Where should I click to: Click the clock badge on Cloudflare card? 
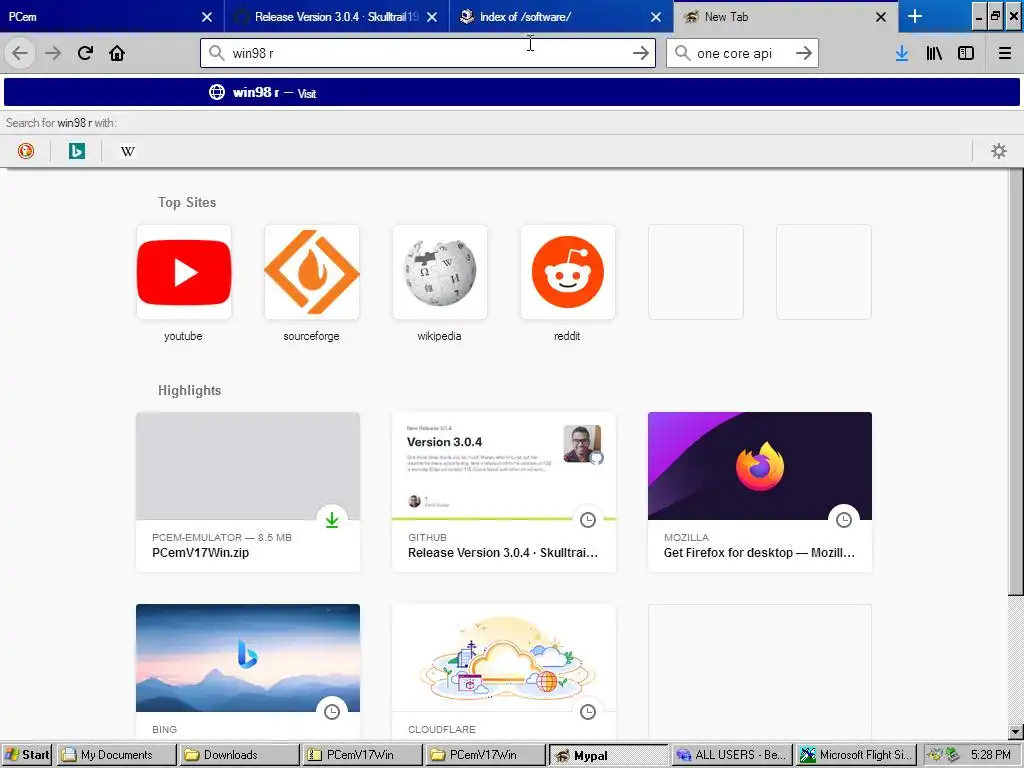tap(588, 712)
